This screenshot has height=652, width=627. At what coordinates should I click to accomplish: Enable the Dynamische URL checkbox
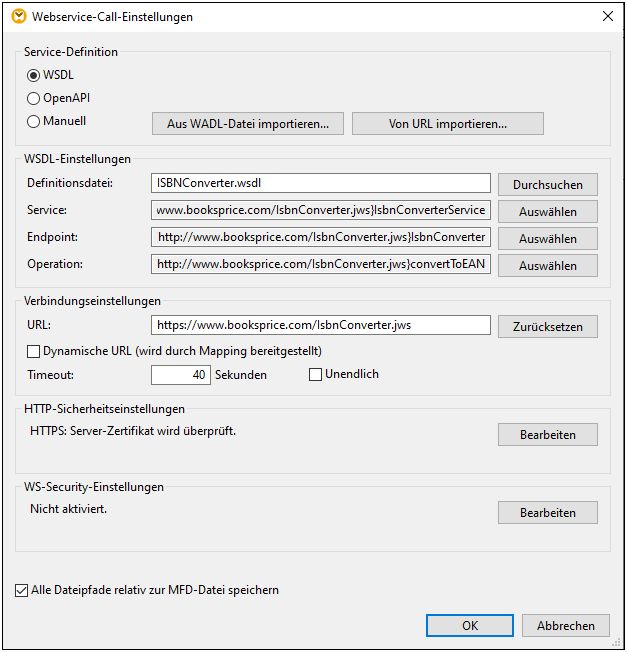[34, 351]
